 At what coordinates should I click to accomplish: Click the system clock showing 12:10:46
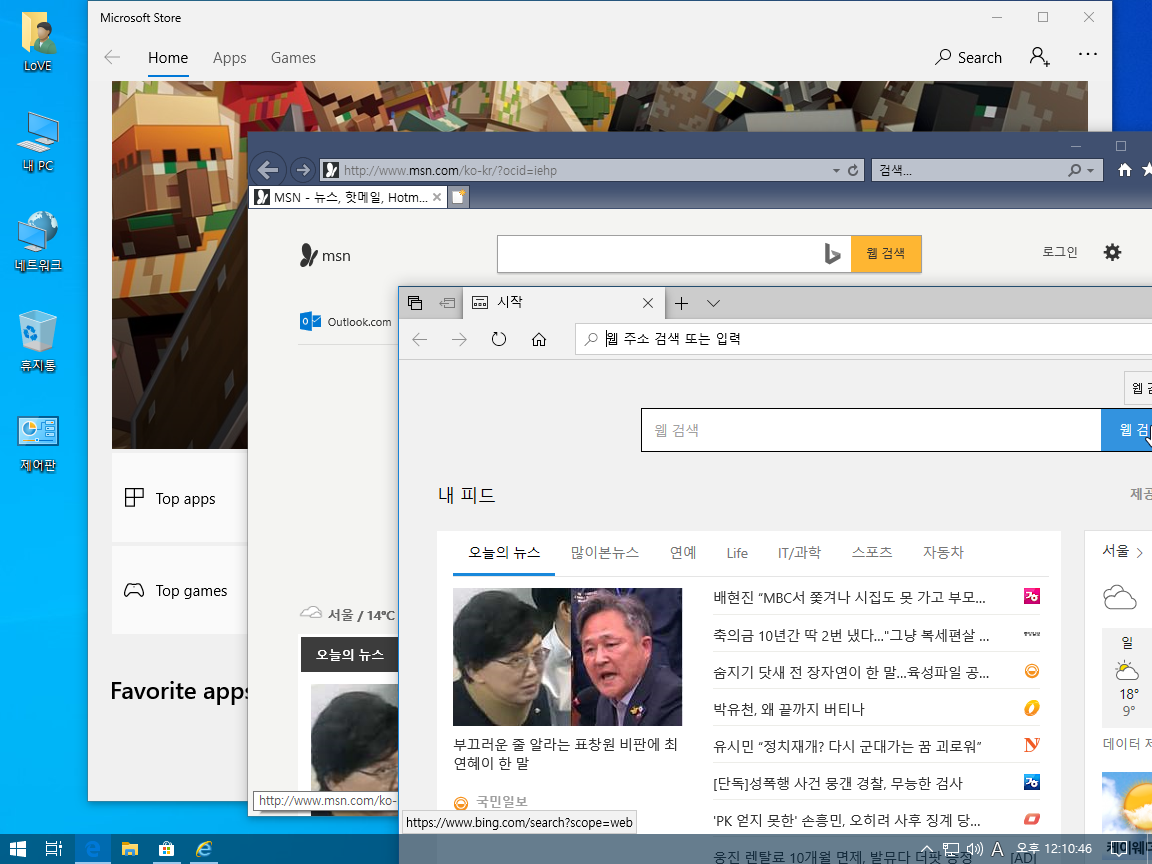point(1054,849)
